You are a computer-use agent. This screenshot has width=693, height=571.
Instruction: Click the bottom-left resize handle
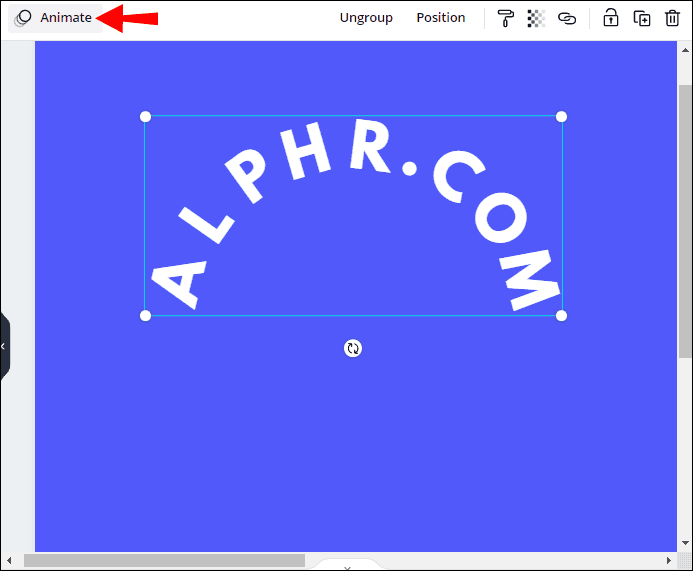pyautogui.click(x=146, y=316)
